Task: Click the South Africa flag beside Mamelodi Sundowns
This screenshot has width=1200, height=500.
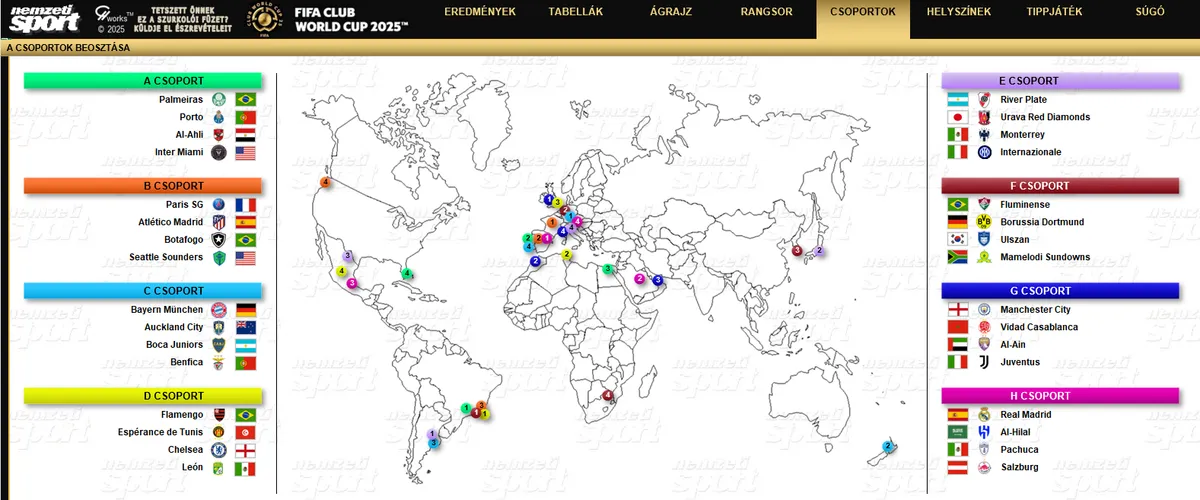Action: [958, 257]
